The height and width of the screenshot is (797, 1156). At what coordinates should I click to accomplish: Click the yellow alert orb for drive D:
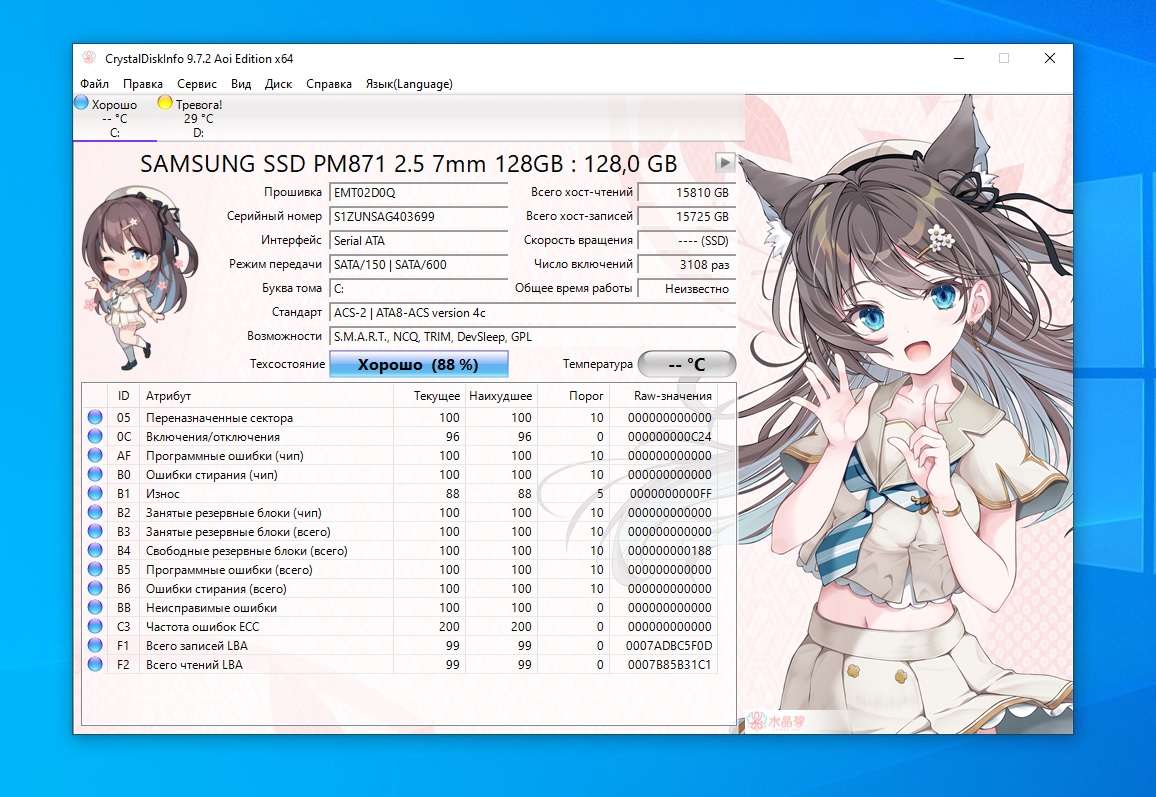[x=165, y=103]
